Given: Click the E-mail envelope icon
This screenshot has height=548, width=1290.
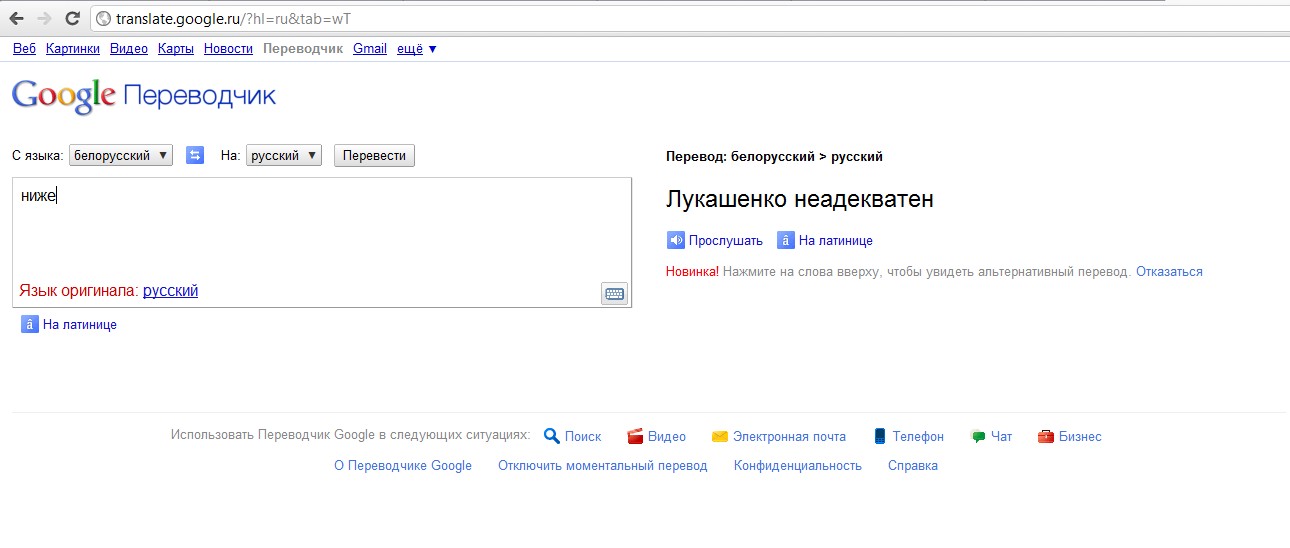Looking at the screenshot, I should [x=719, y=436].
